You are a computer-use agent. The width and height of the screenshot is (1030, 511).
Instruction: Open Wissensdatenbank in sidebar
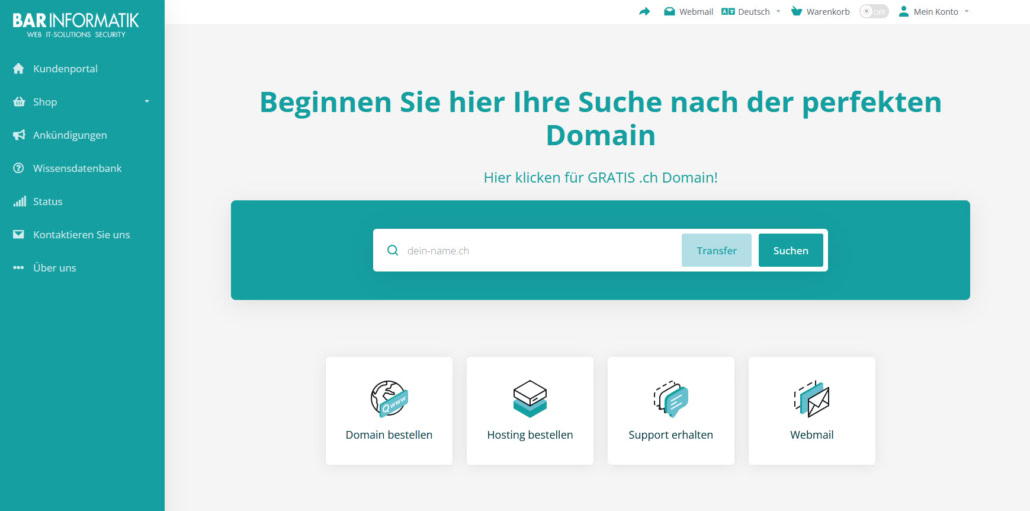click(x=77, y=168)
